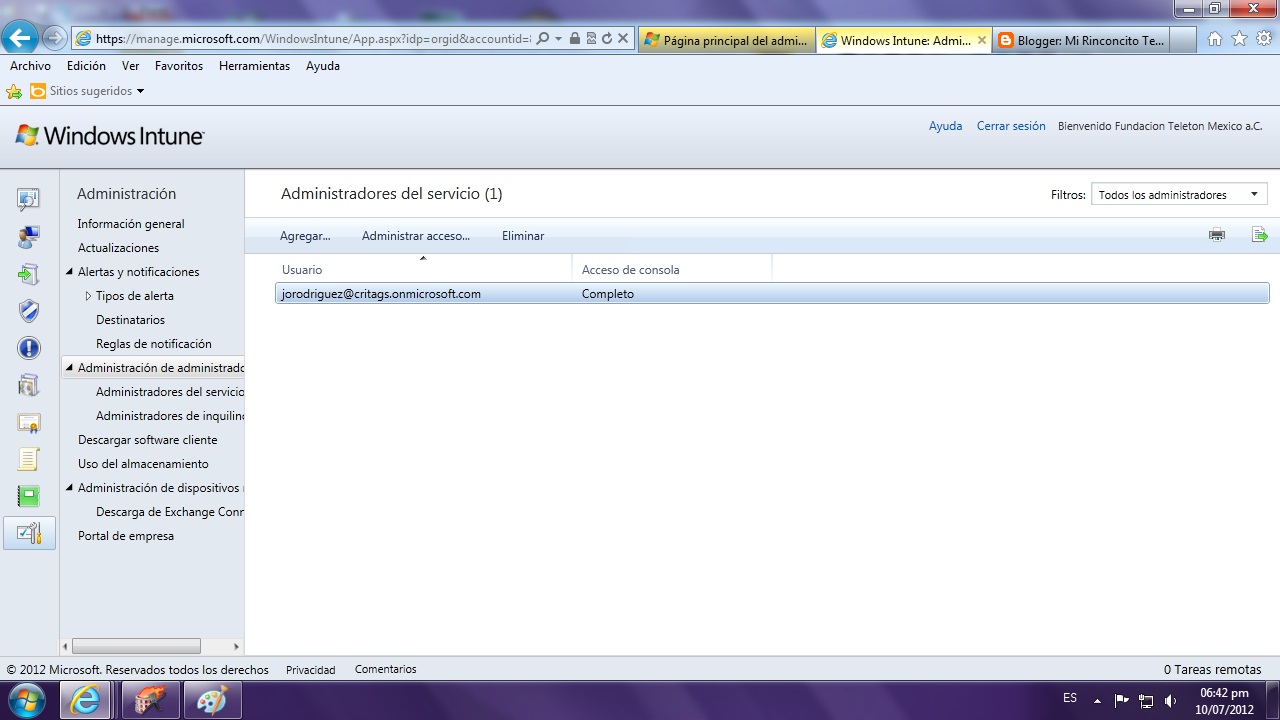Click the print icon in the toolbar

pyautogui.click(x=1217, y=235)
